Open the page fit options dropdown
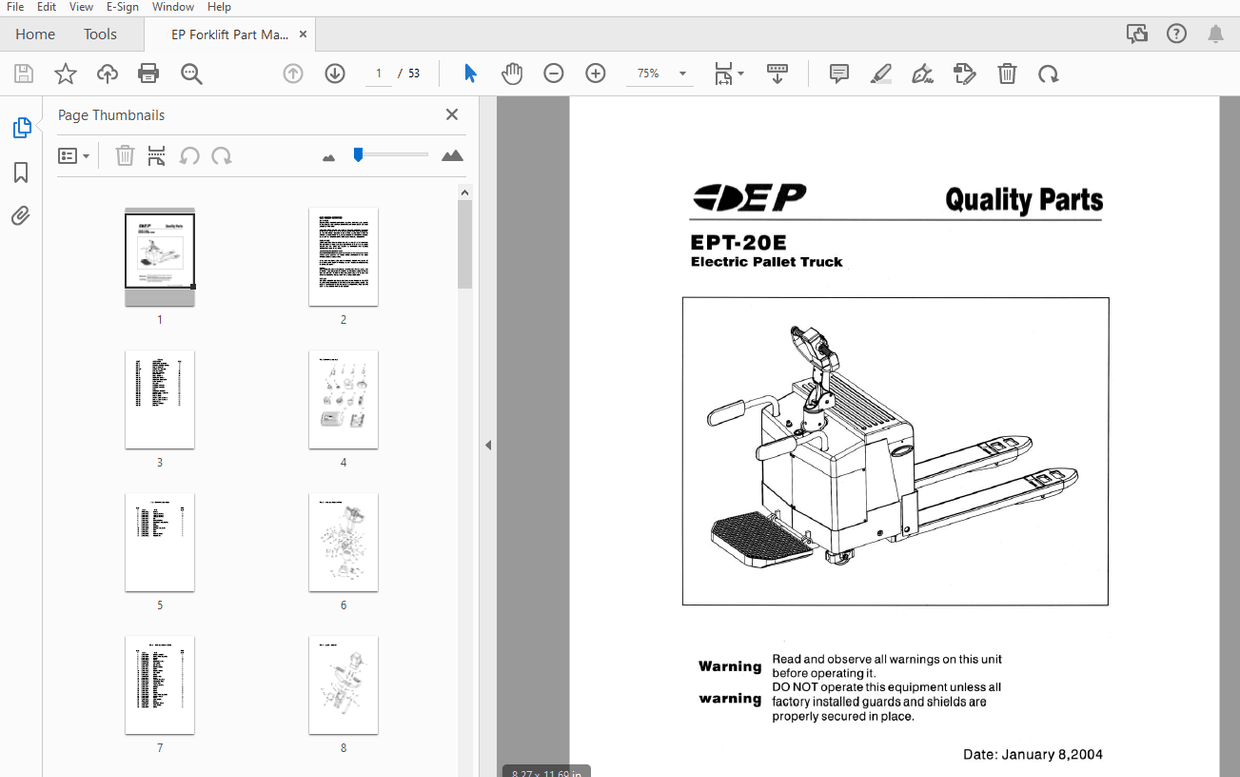The width and height of the screenshot is (1240, 777). (x=729, y=73)
